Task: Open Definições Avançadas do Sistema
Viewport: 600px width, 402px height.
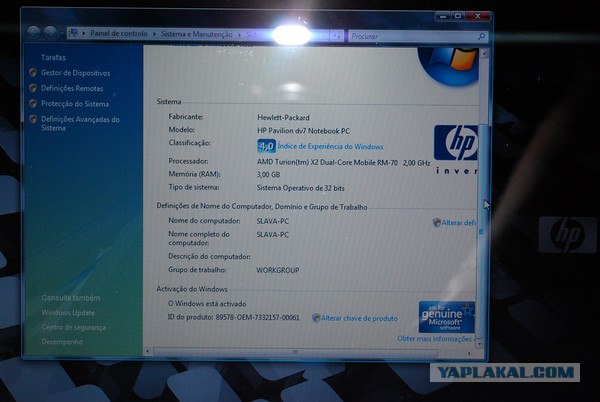Action: click(80, 124)
